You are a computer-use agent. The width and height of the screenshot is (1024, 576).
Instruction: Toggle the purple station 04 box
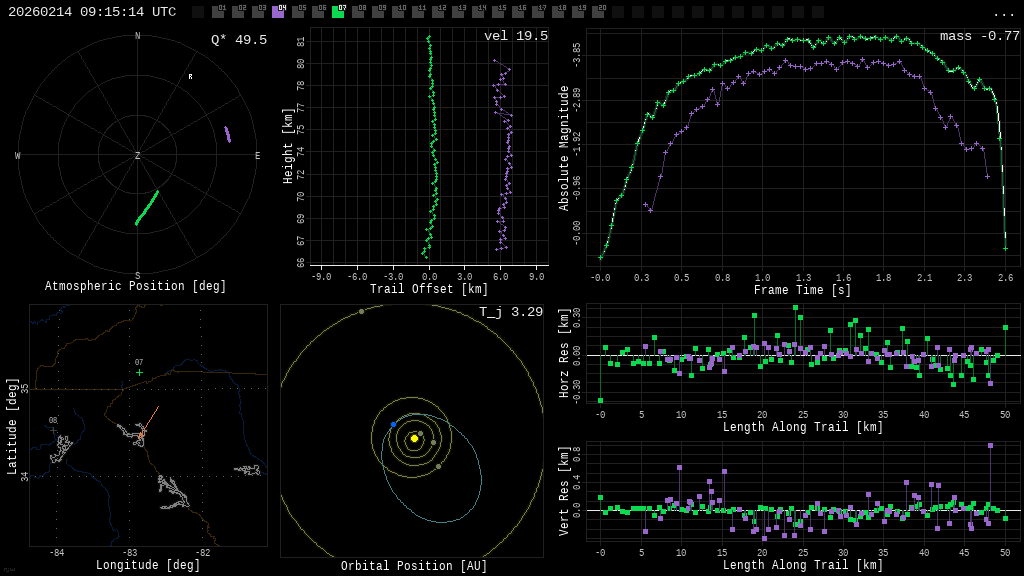(x=278, y=12)
